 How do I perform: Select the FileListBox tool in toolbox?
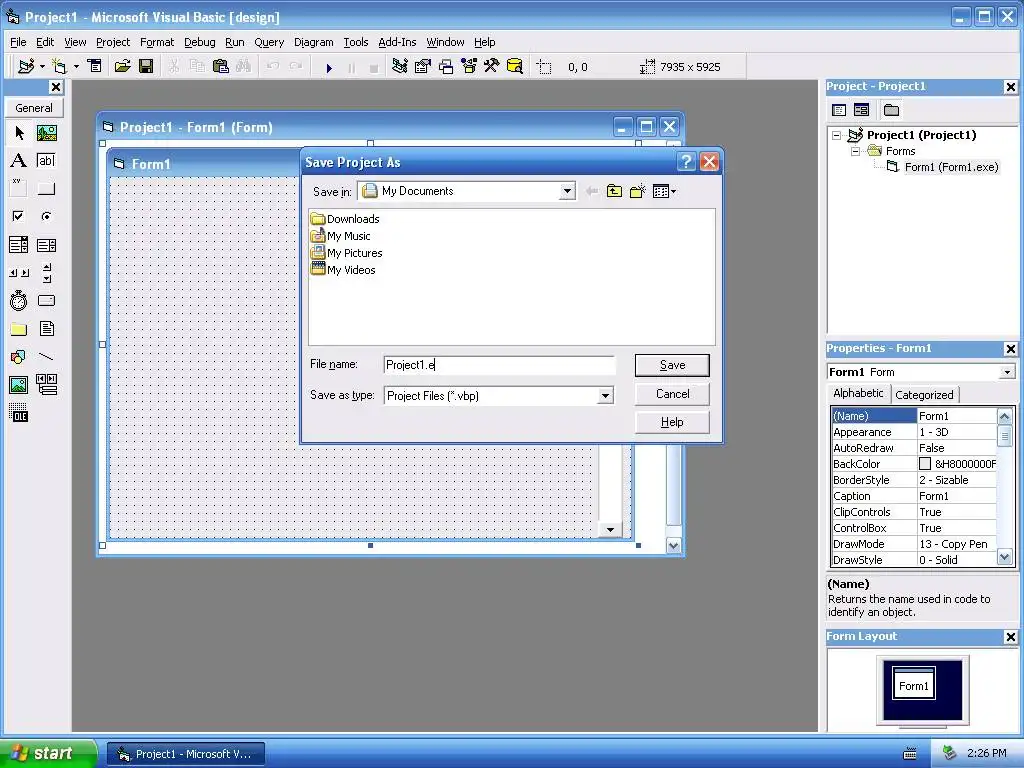pos(46,328)
